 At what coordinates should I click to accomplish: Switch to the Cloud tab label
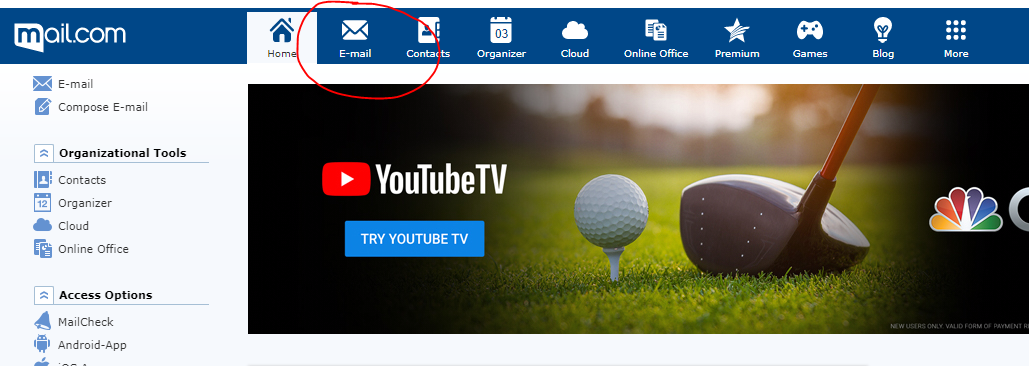[x=575, y=54]
